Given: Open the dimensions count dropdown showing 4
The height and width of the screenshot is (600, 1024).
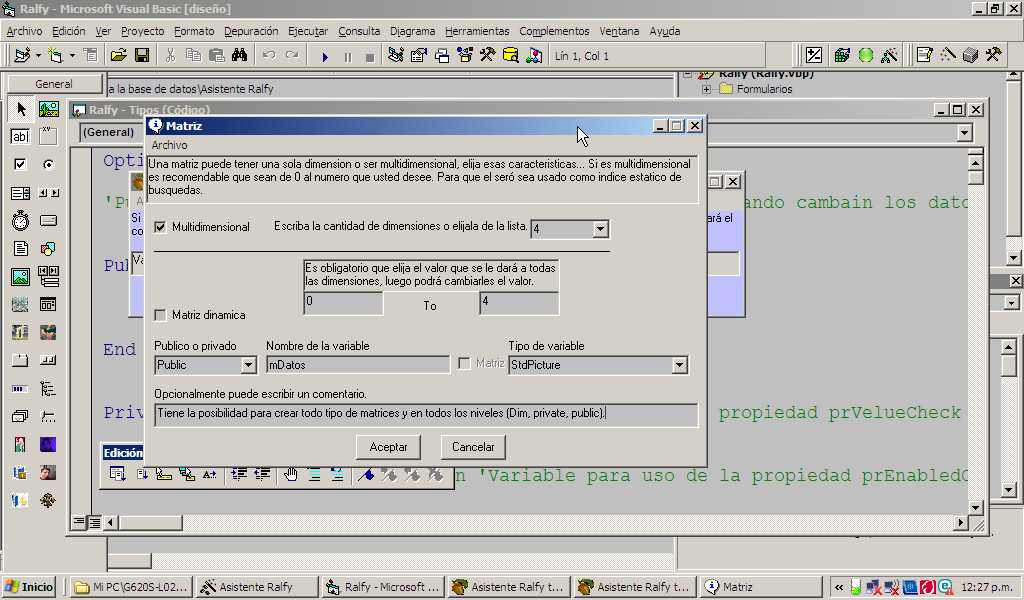Looking at the screenshot, I should (x=600, y=229).
